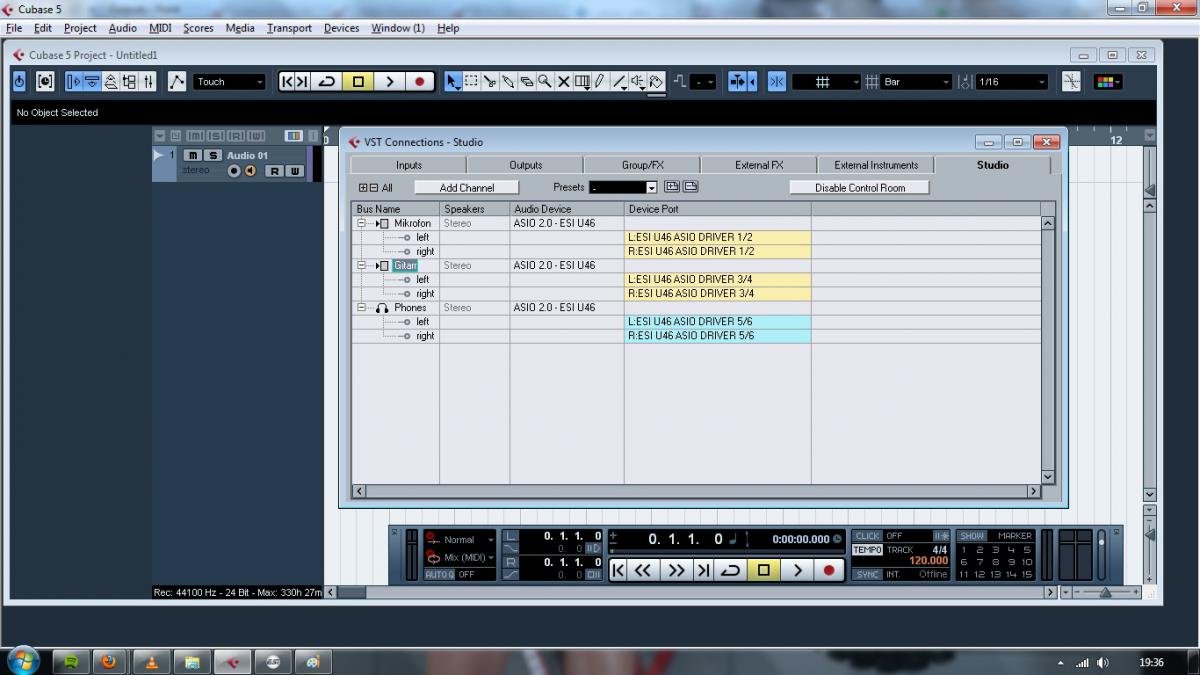
Task: Open the color palette toolbar icon
Action: coord(1107,82)
